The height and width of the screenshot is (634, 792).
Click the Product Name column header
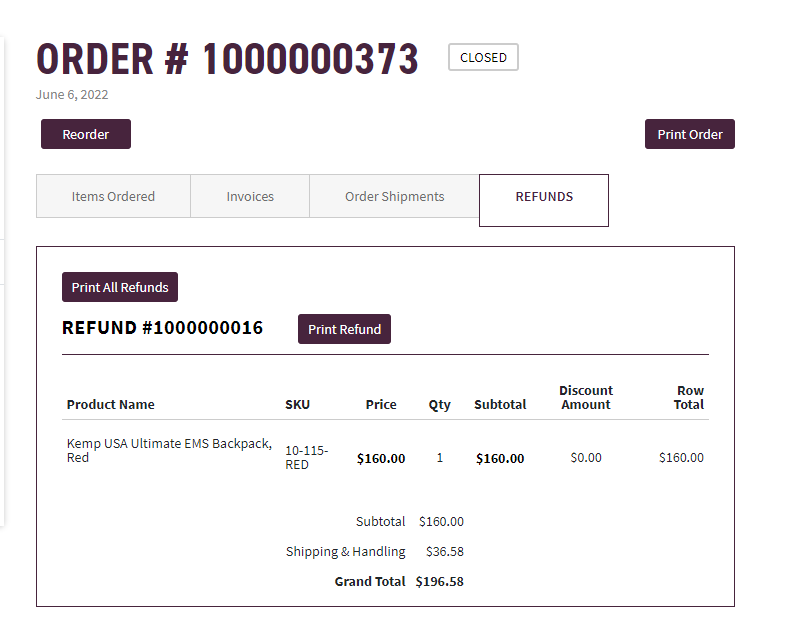(x=111, y=405)
